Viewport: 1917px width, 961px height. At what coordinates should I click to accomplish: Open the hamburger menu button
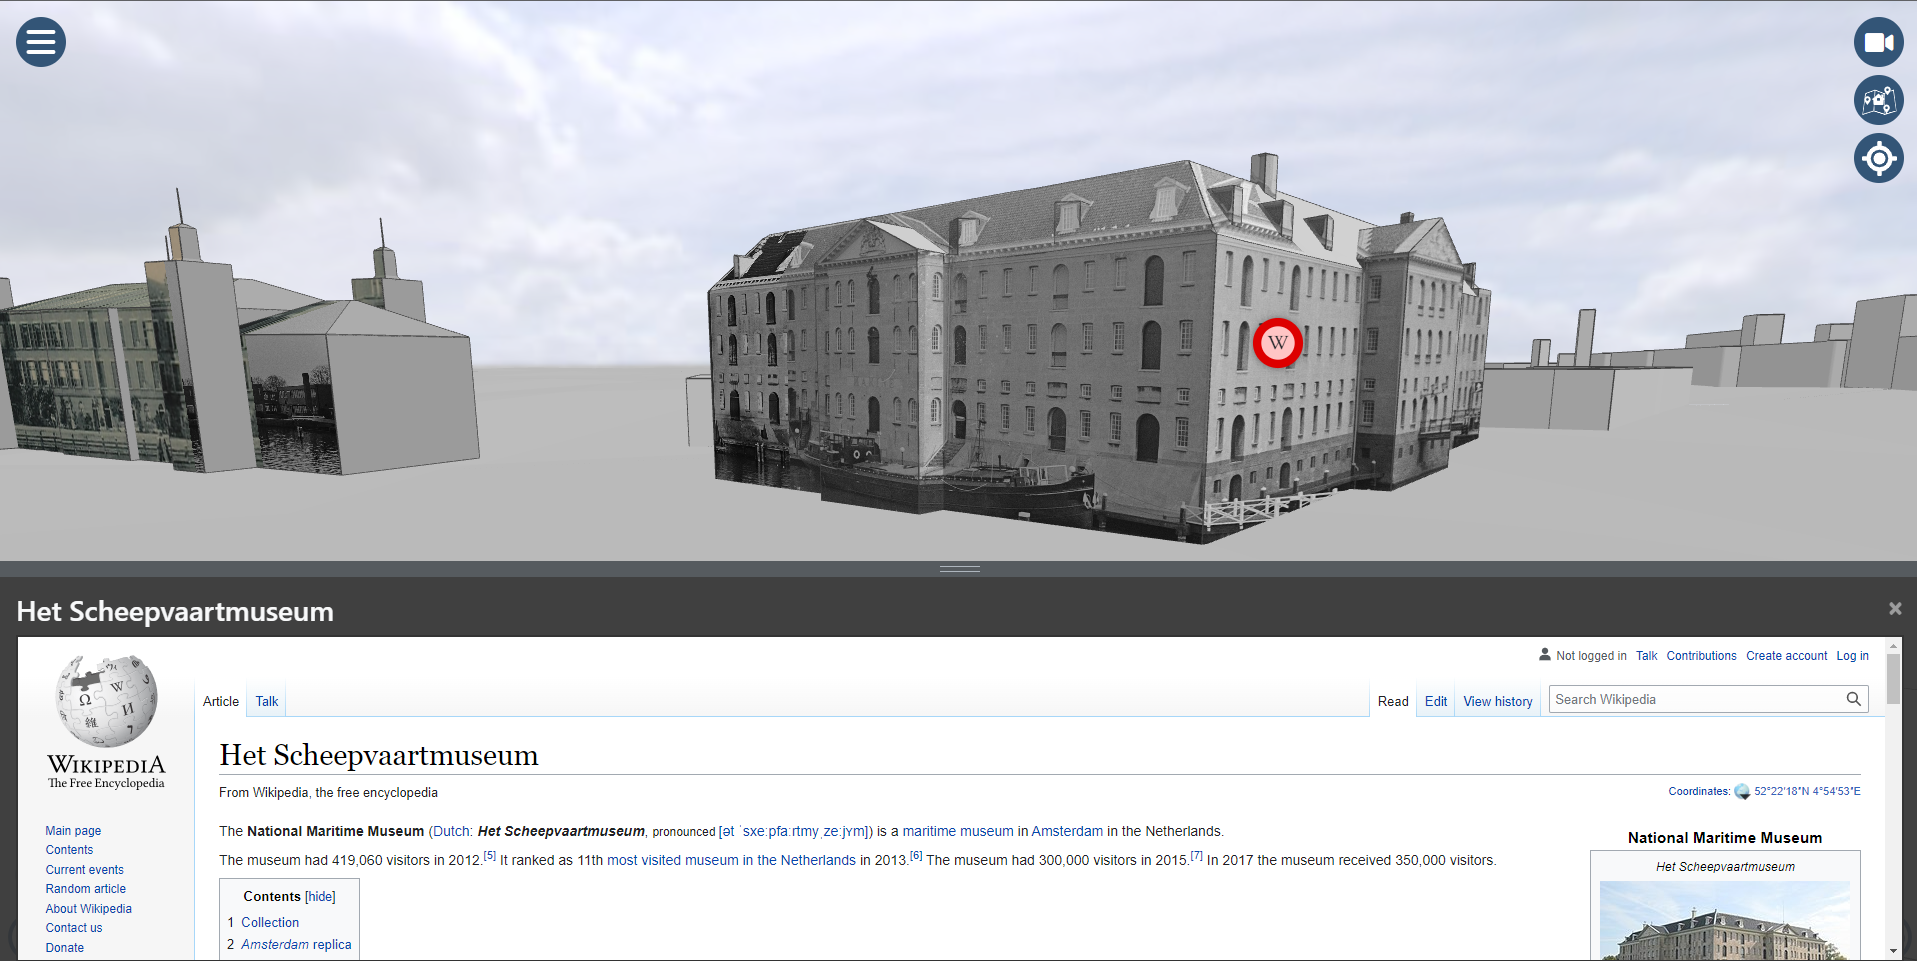click(x=41, y=42)
